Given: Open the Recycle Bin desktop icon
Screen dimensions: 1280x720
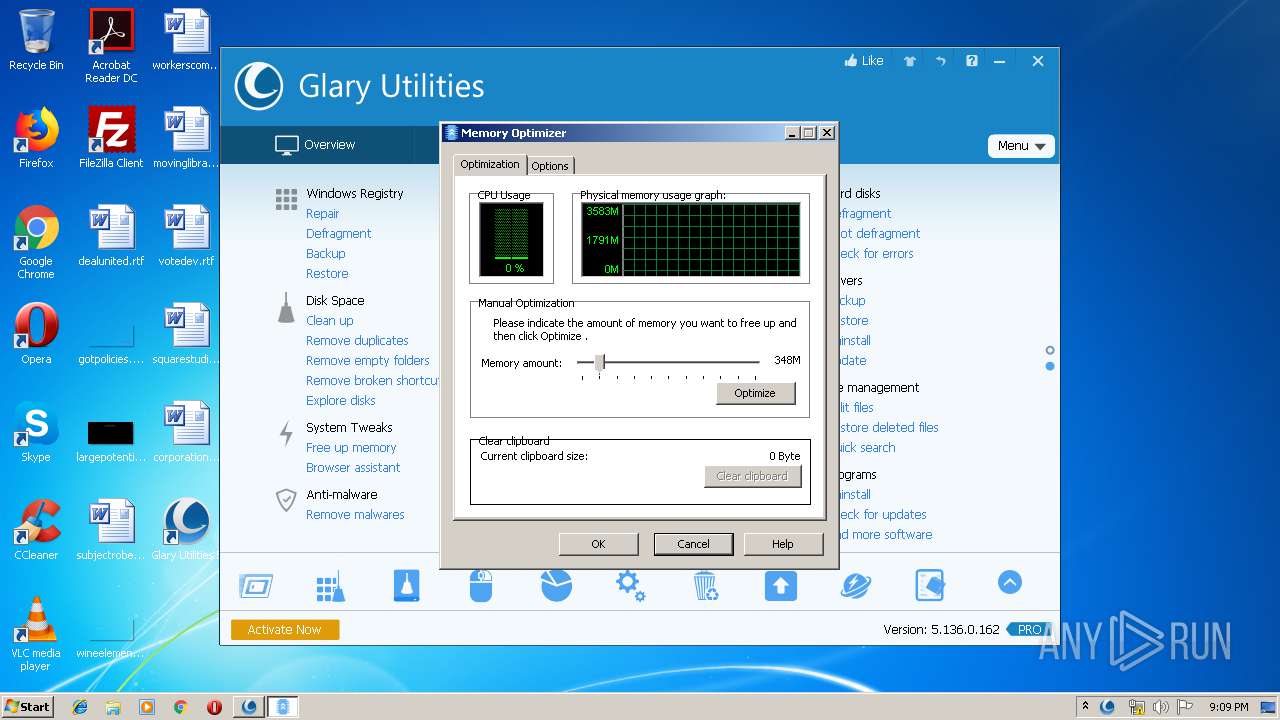Looking at the screenshot, I should 36,40.
